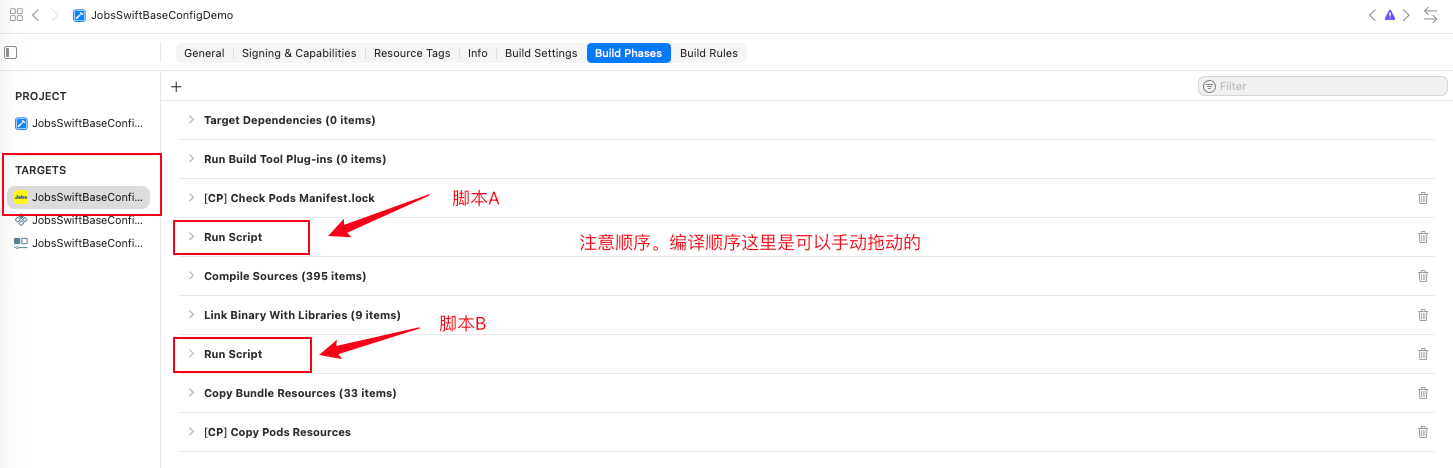Click 'Run Build Tool Plug-ins (0 items)' title

(295, 159)
